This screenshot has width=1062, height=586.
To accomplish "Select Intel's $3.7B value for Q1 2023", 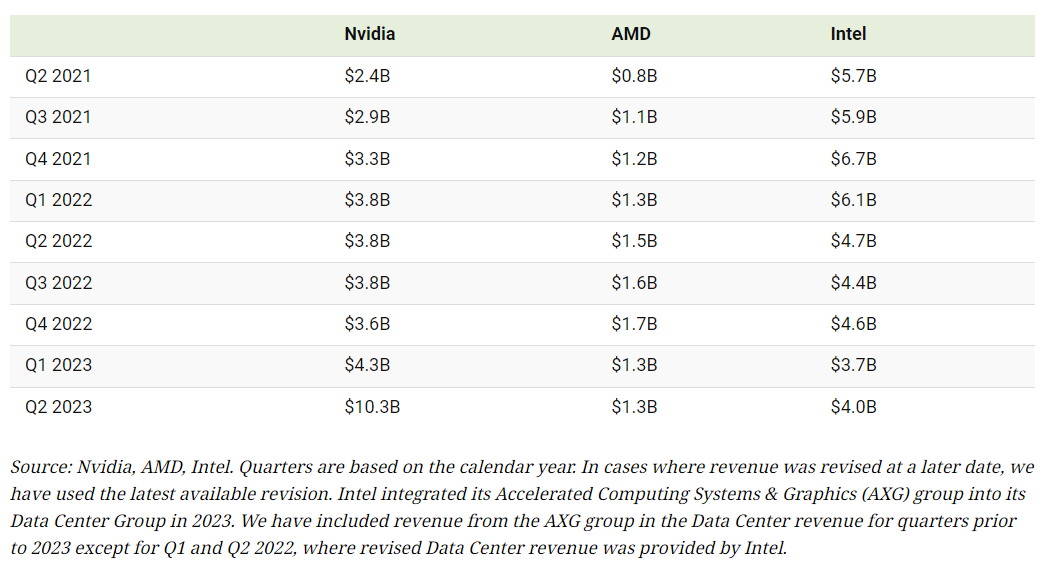I will point(853,365).
